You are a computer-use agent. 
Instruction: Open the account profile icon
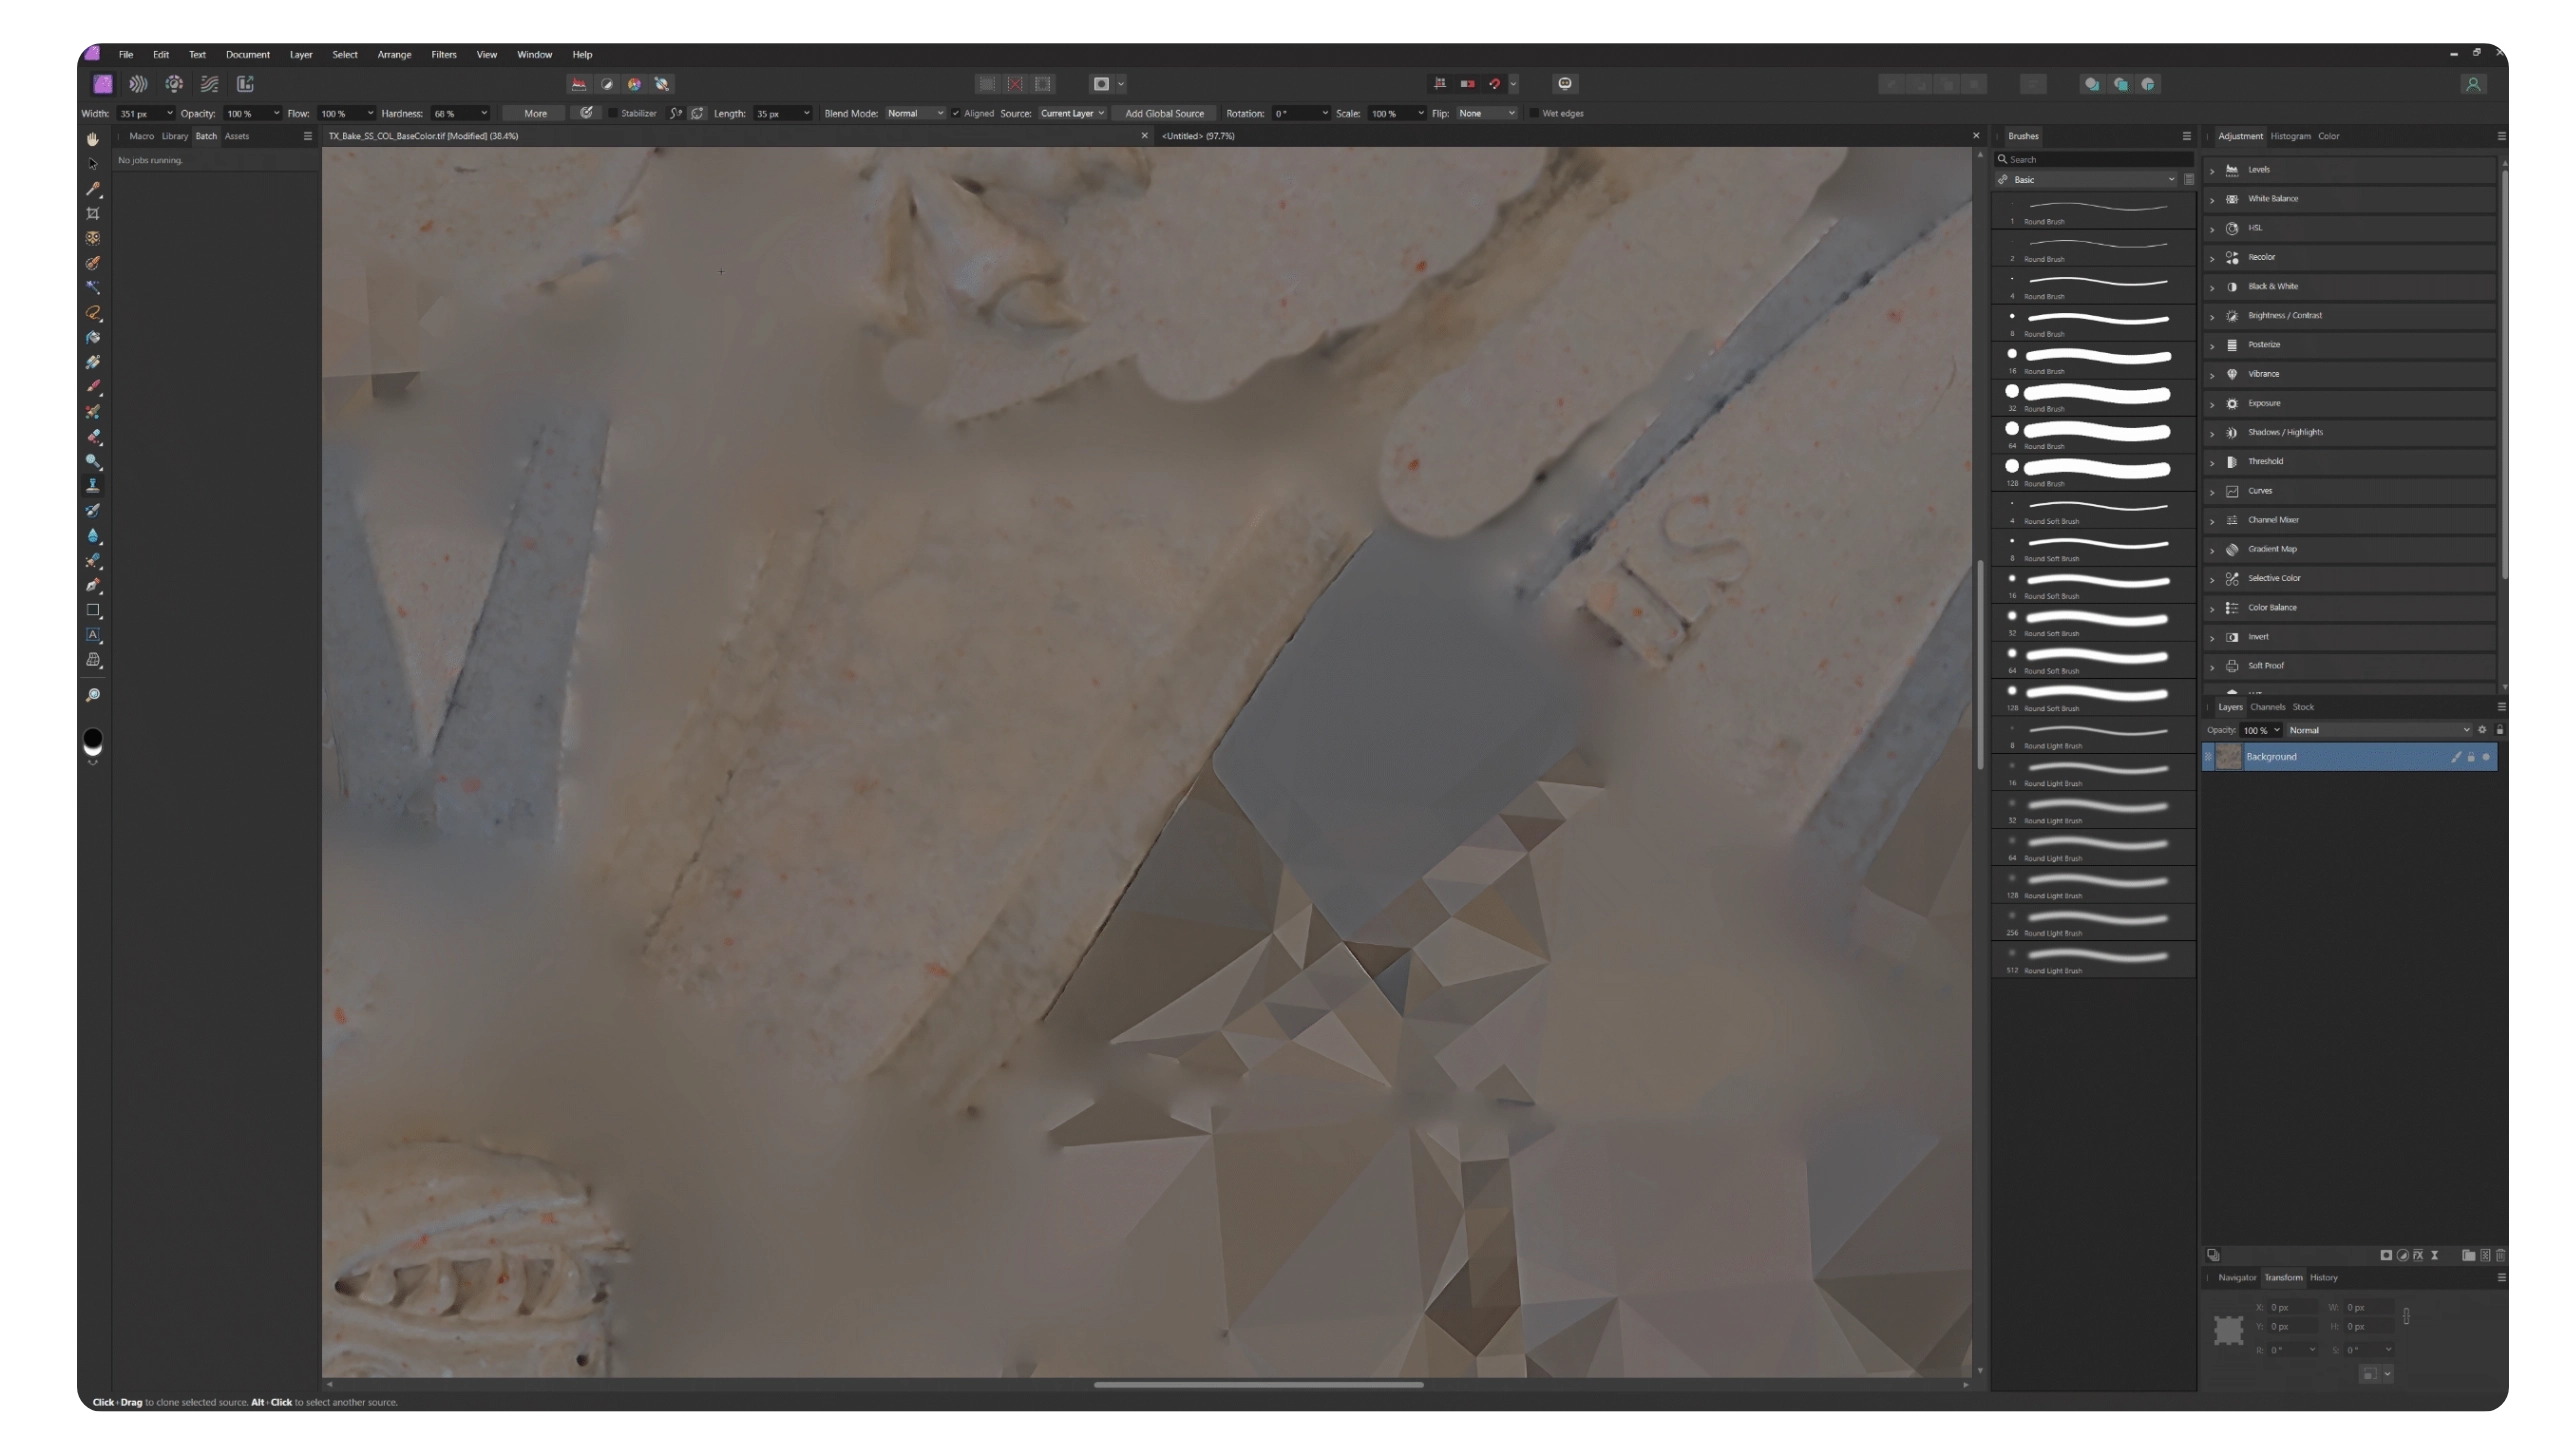click(2473, 84)
